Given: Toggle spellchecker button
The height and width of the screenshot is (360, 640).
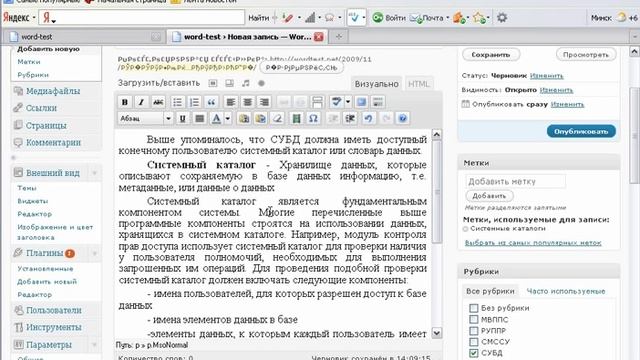Looking at the screenshot, I should (x=336, y=102).
